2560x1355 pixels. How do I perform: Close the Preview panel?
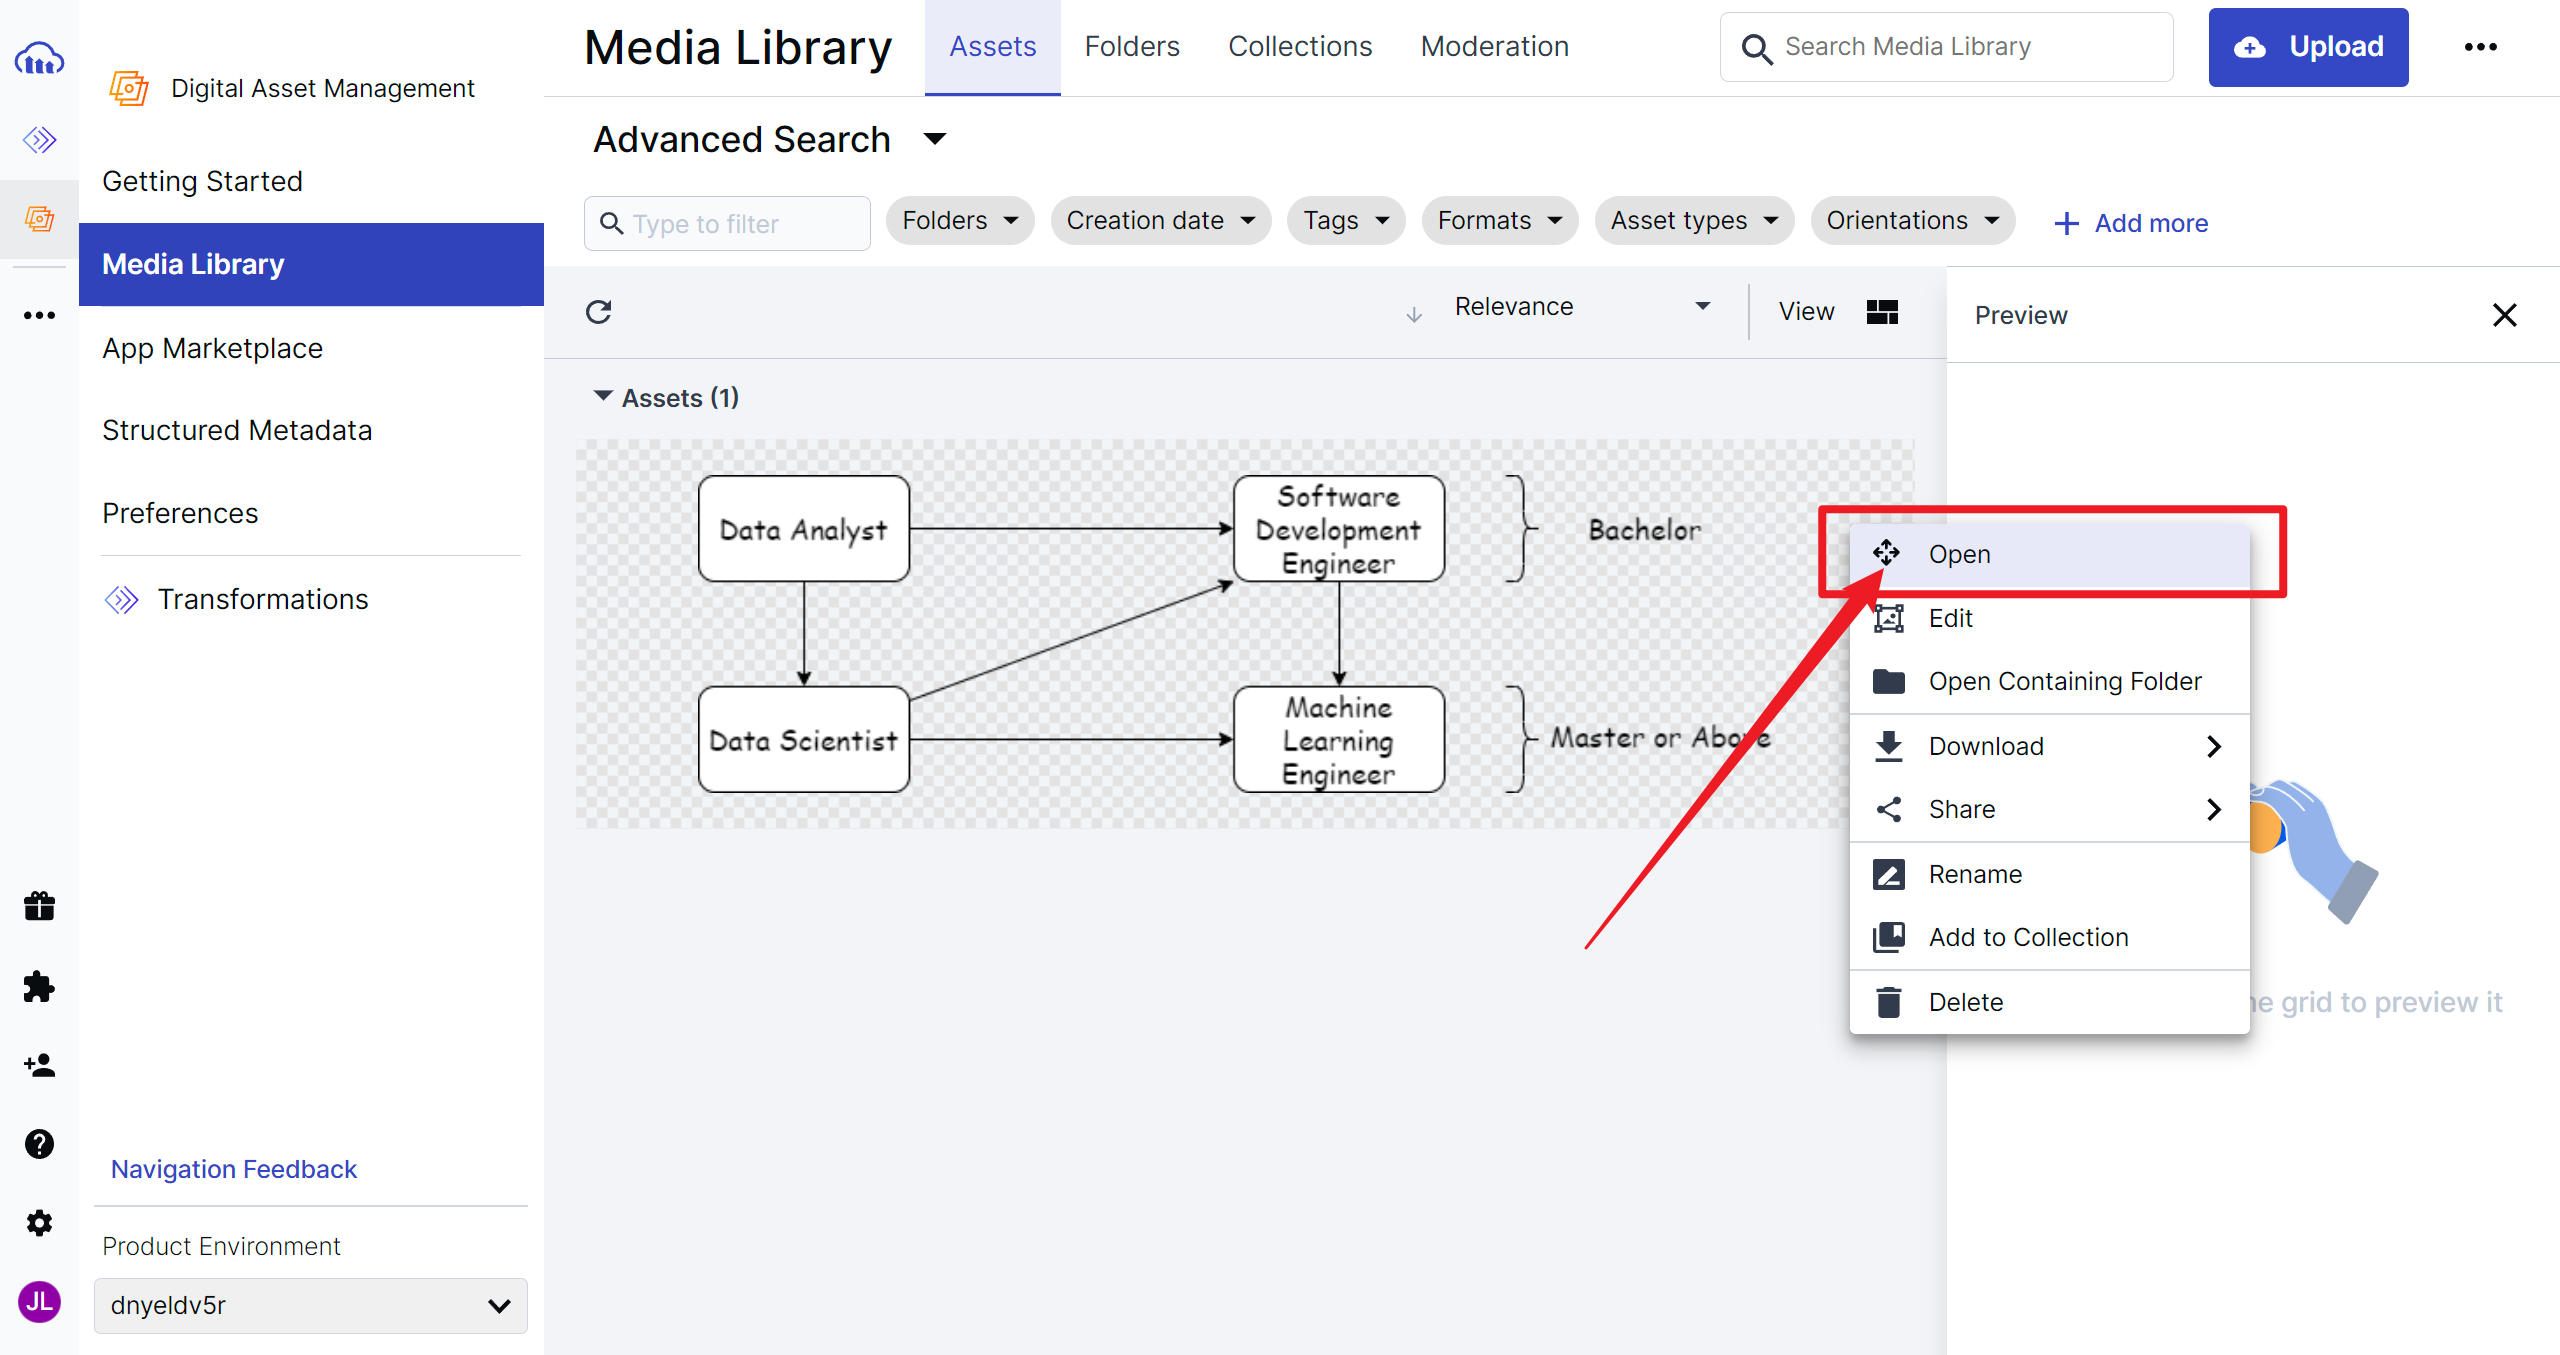point(2504,315)
